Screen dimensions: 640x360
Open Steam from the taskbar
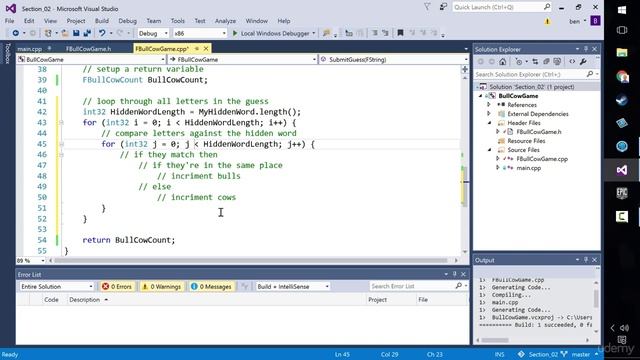click(x=622, y=100)
